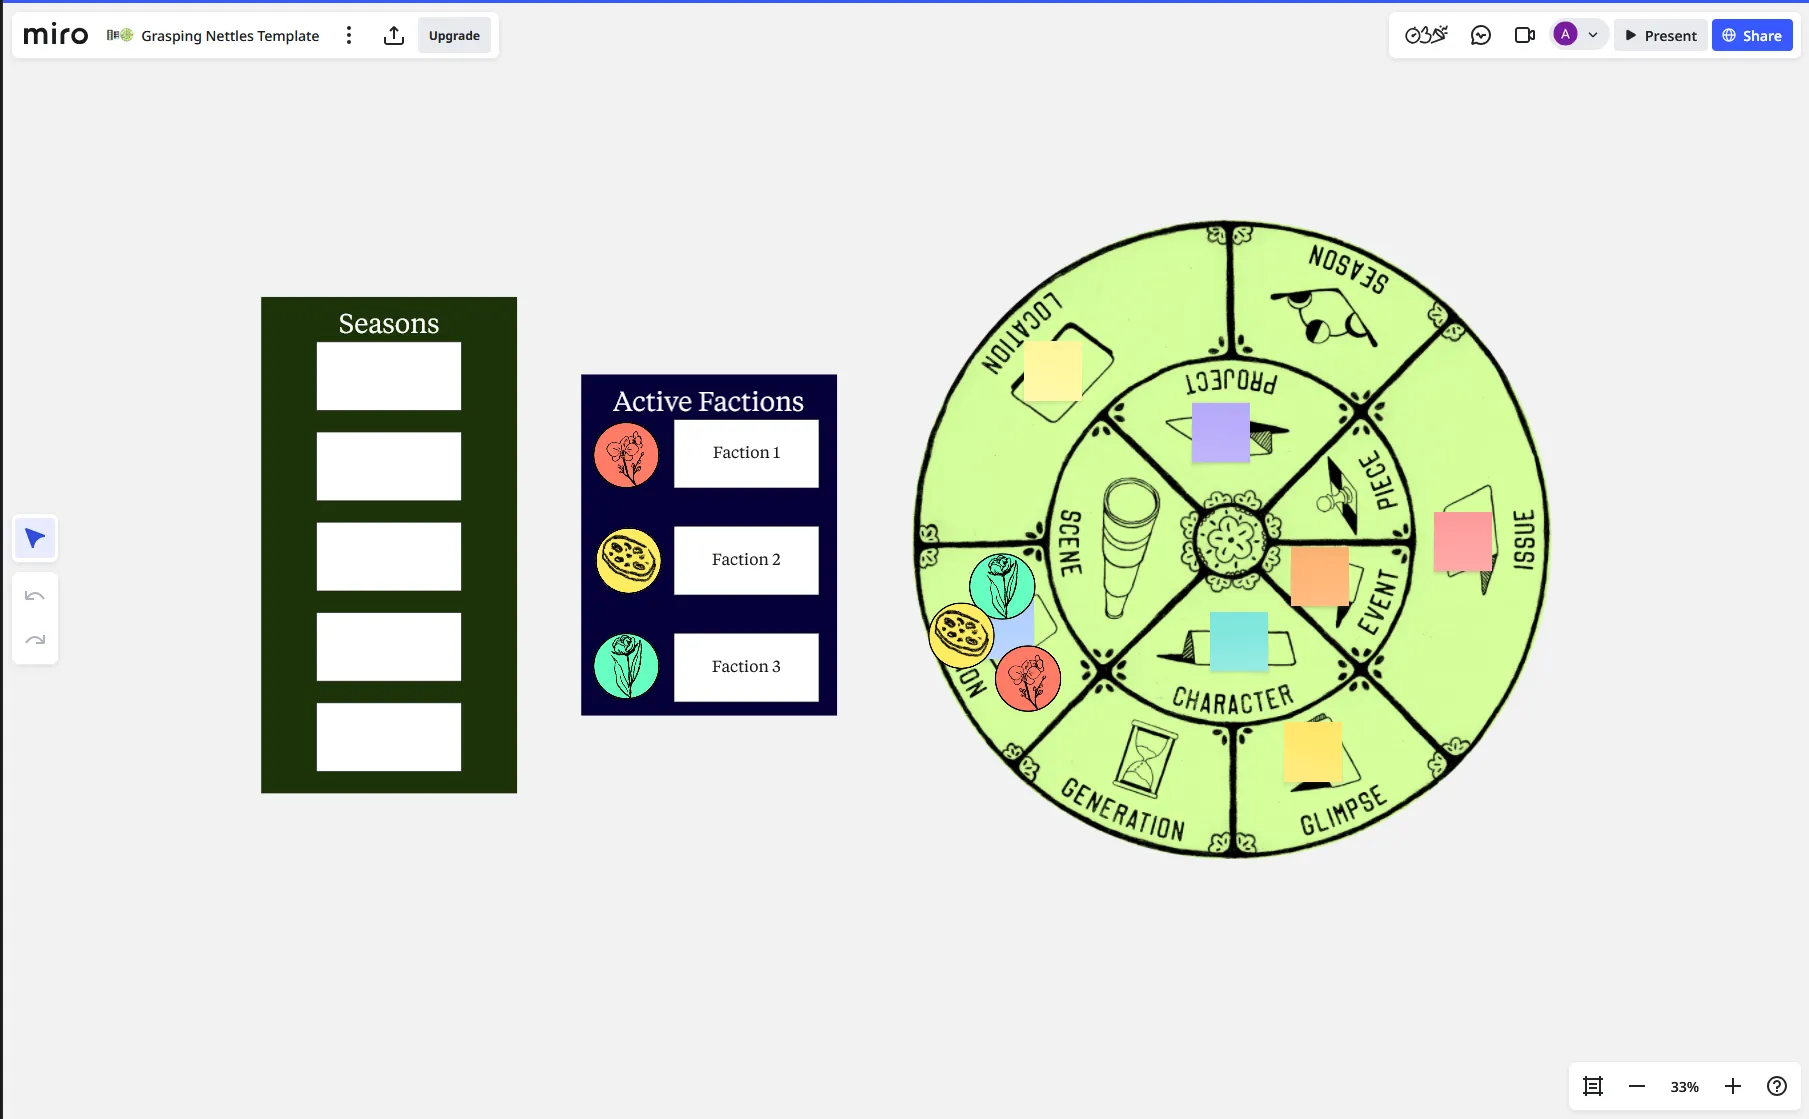Click the Upgrade button
The height and width of the screenshot is (1119, 1809).
[x=454, y=36]
